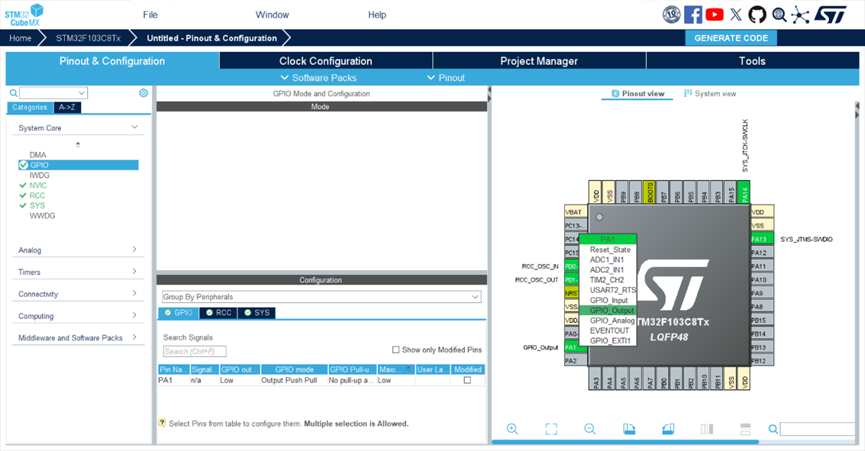Click the search magnifier icon above categories
The width and height of the screenshot is (865, 451).
(x=13, y=93)
